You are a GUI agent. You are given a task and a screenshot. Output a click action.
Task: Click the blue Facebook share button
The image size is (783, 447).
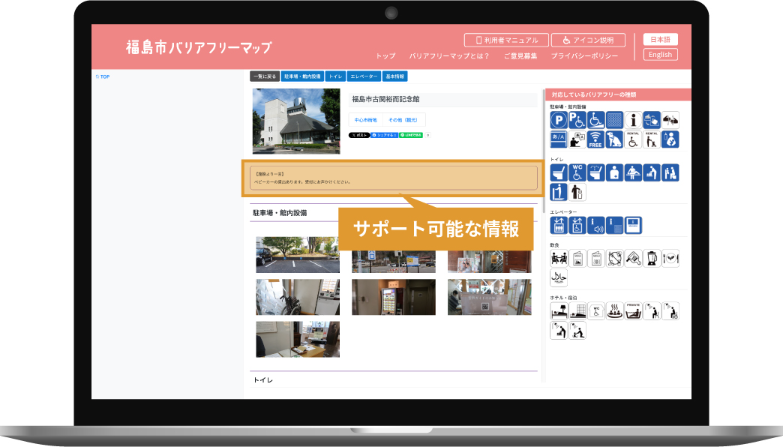pyautogui.click(x=384, y=135)
